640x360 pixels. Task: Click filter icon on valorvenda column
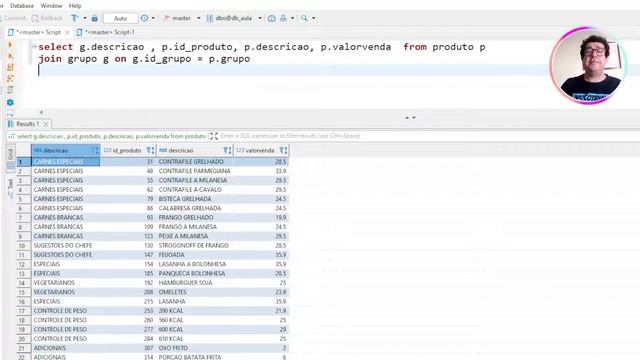point(283,150)
